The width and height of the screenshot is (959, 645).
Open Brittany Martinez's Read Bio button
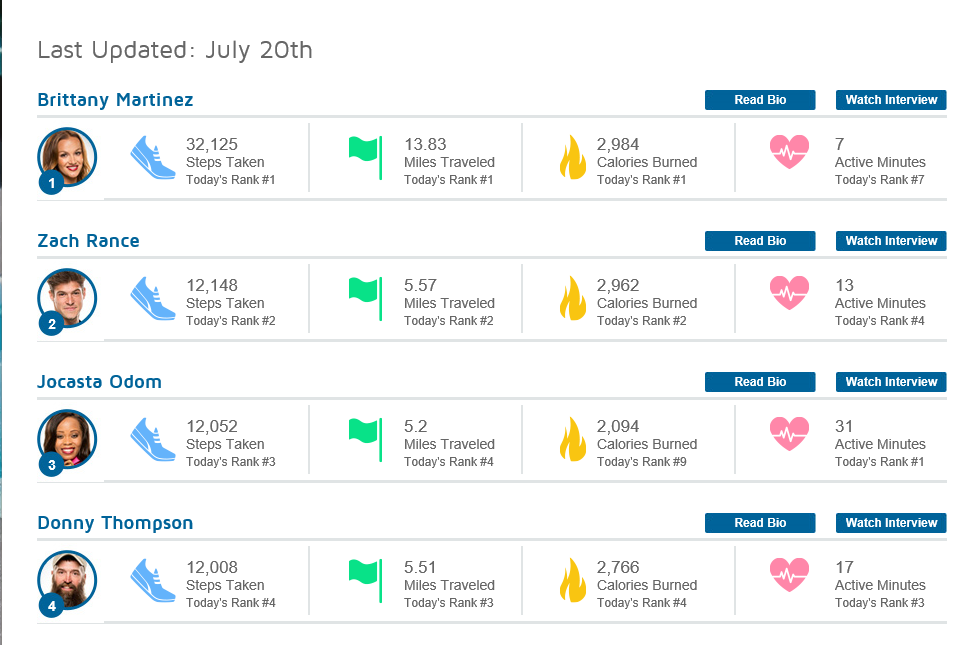point(760,100)
